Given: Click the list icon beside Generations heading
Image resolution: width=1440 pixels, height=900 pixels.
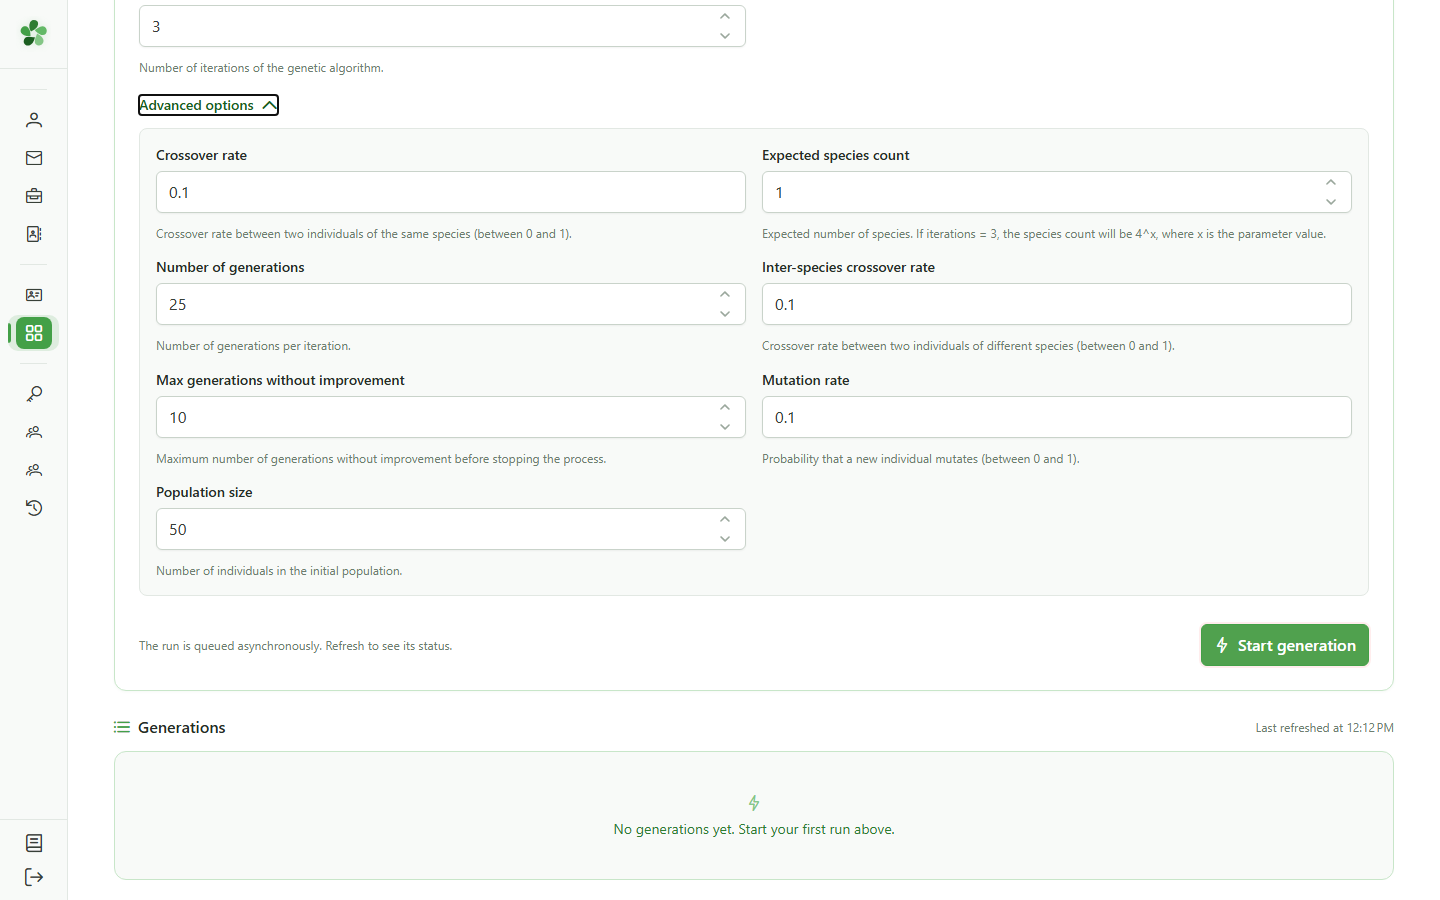Looking at the screenshot, I should 122,727.
